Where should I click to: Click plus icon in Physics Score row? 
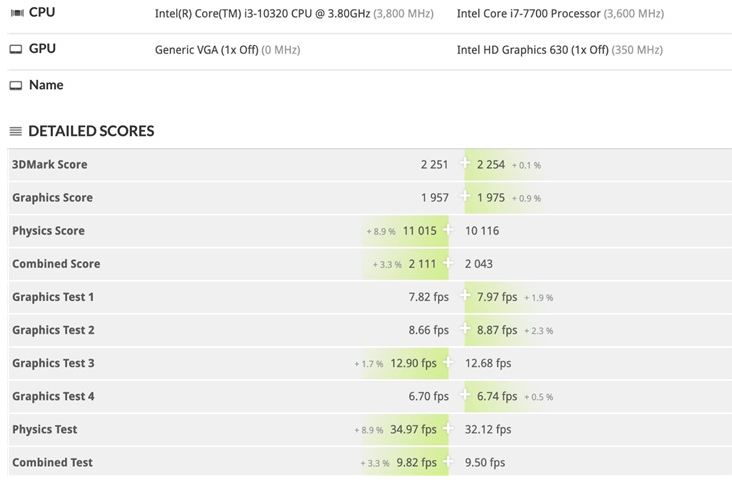(x=448, y=230)
